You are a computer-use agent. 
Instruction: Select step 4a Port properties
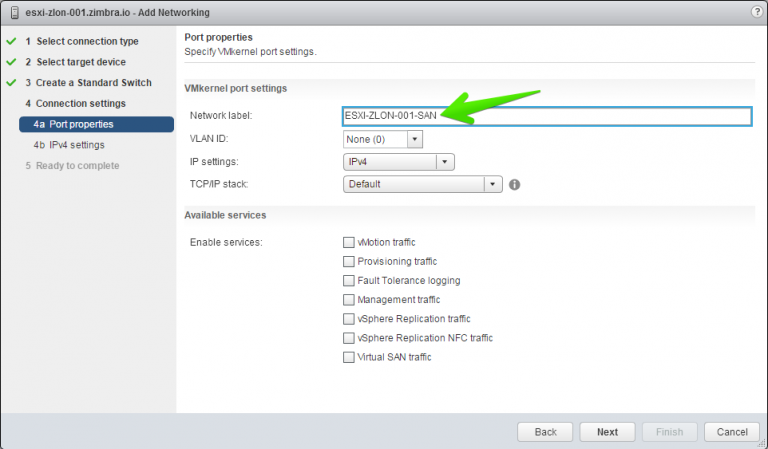click(96, 124)
